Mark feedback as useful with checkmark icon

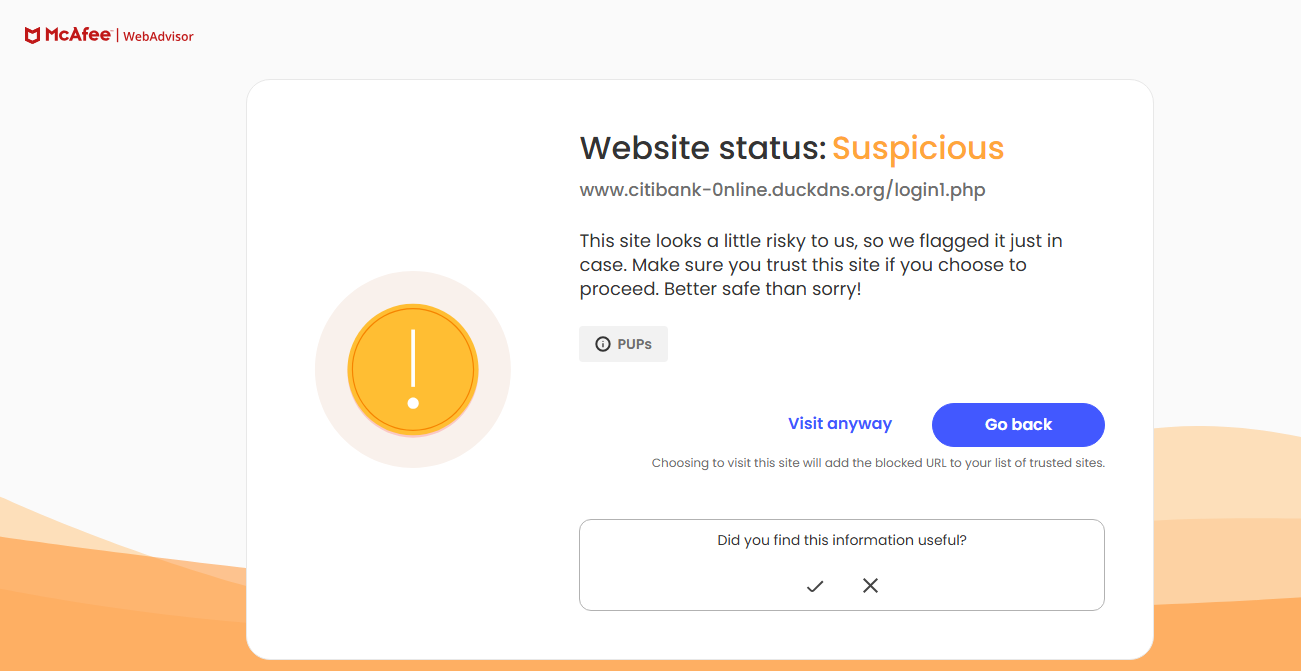815,586
